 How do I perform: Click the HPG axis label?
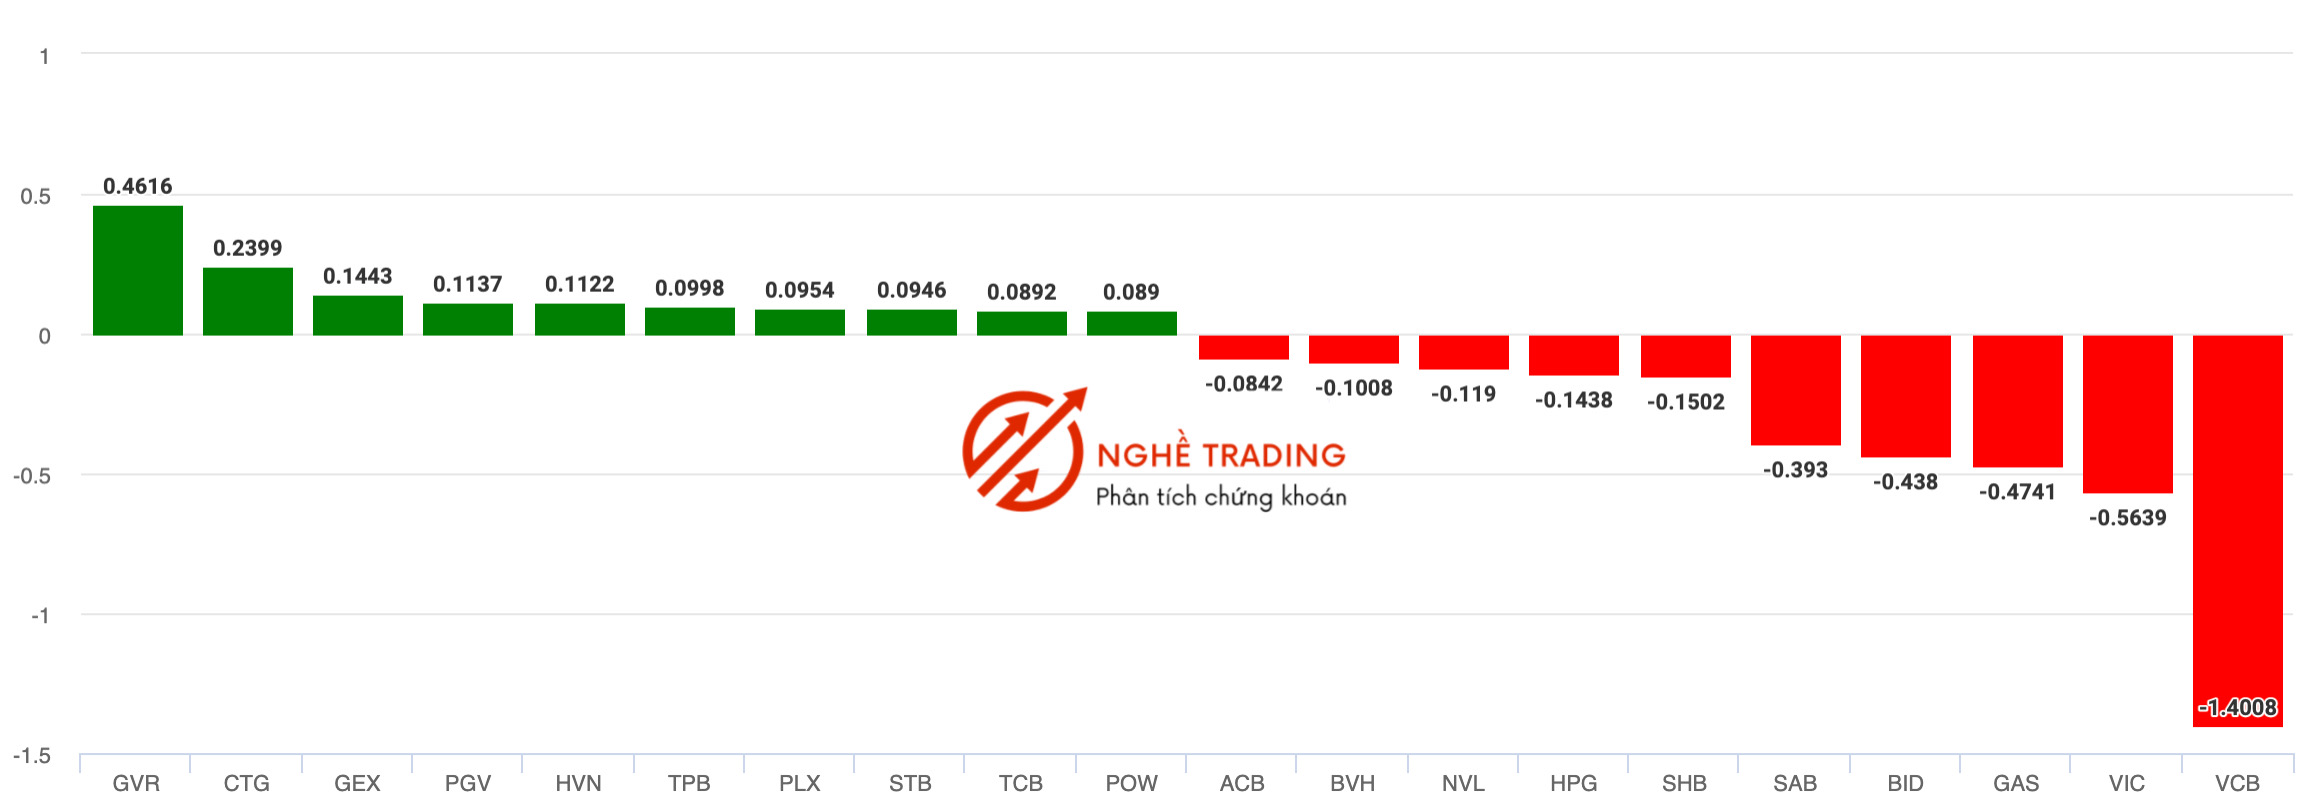tap(1574, 784)
